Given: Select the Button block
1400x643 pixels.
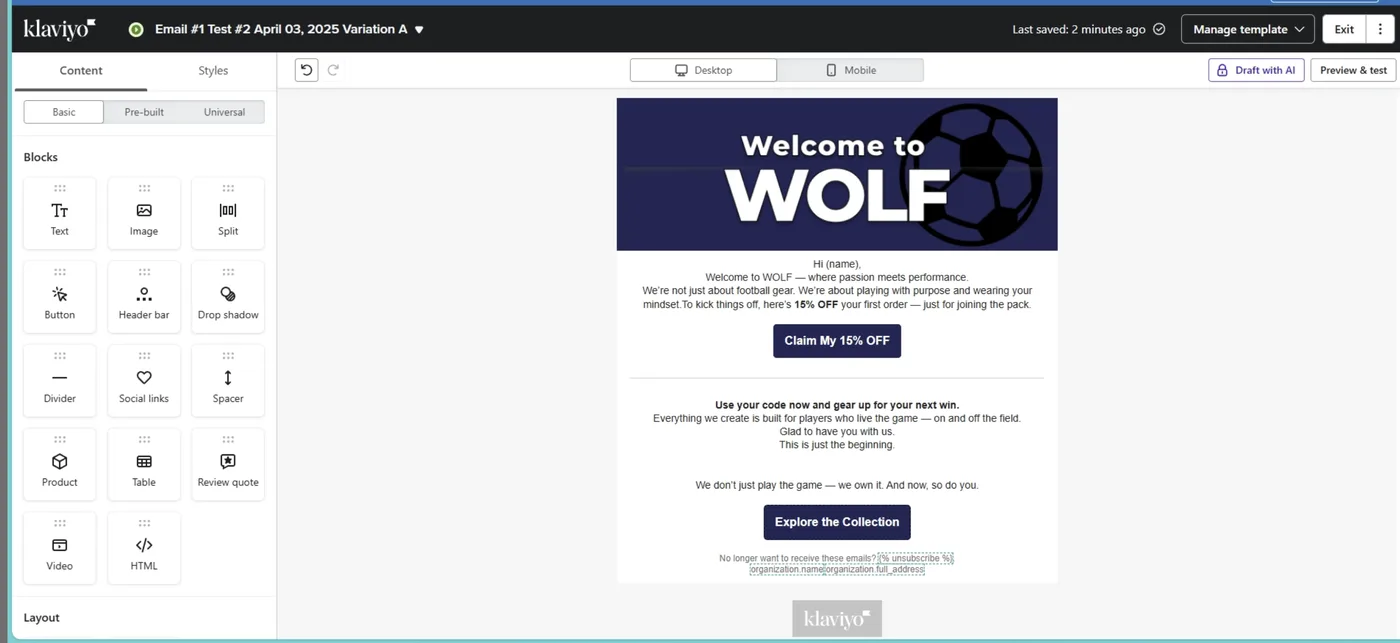Looking at the screenshot, I should click(60, 297).
